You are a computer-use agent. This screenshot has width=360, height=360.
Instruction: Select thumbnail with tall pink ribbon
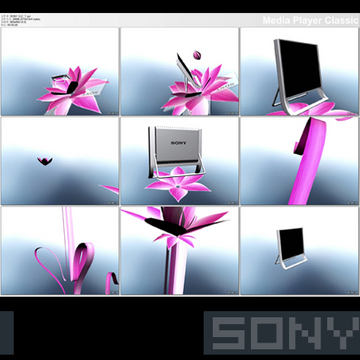tap(299, 161)
